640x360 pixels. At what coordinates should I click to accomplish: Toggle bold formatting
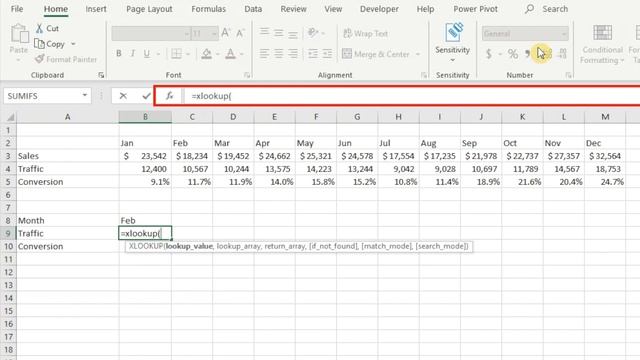tap(119, 53)
